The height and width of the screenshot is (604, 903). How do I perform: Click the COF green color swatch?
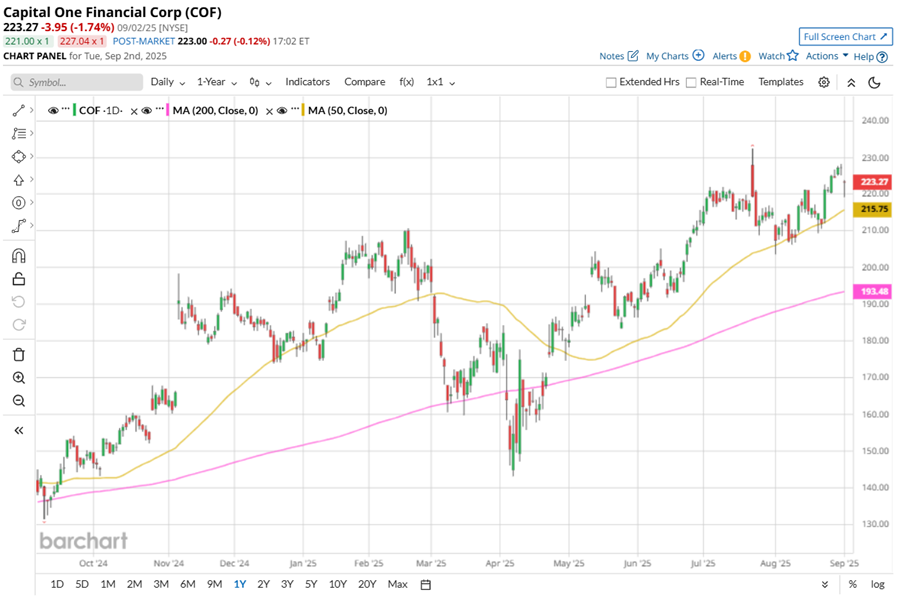click(74, 110)
